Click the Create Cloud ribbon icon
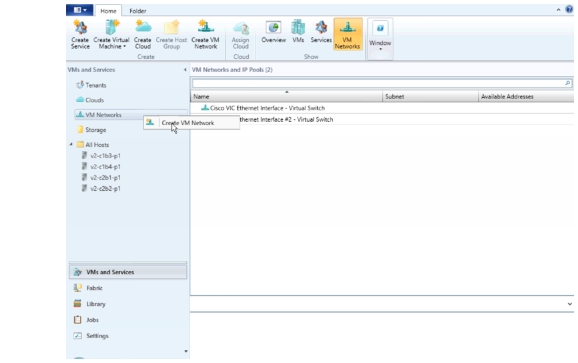The width and height of the screenshot is (578, 363). click(x=143, y=35)
